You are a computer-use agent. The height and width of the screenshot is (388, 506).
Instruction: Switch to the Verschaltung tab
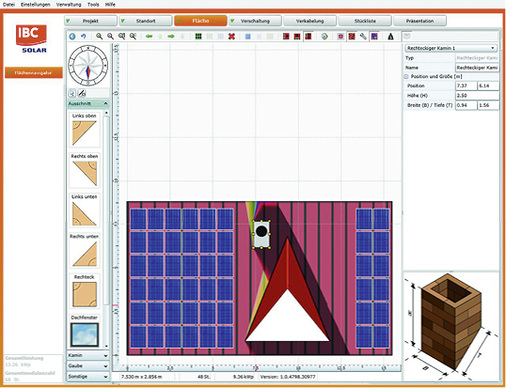(x=255, y=21)
